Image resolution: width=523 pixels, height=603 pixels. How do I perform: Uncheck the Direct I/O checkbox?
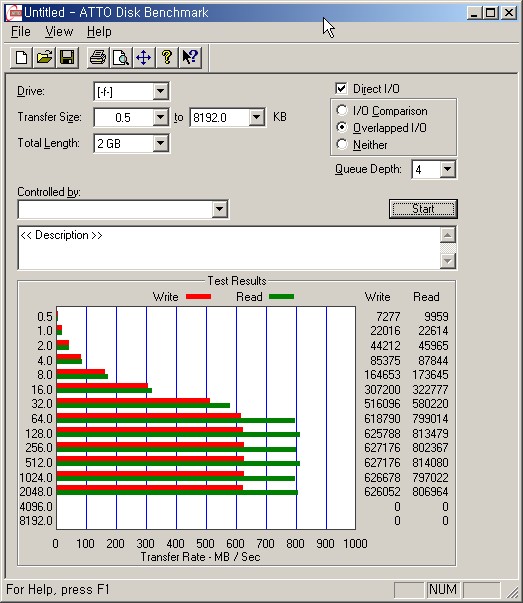point(341,88)
